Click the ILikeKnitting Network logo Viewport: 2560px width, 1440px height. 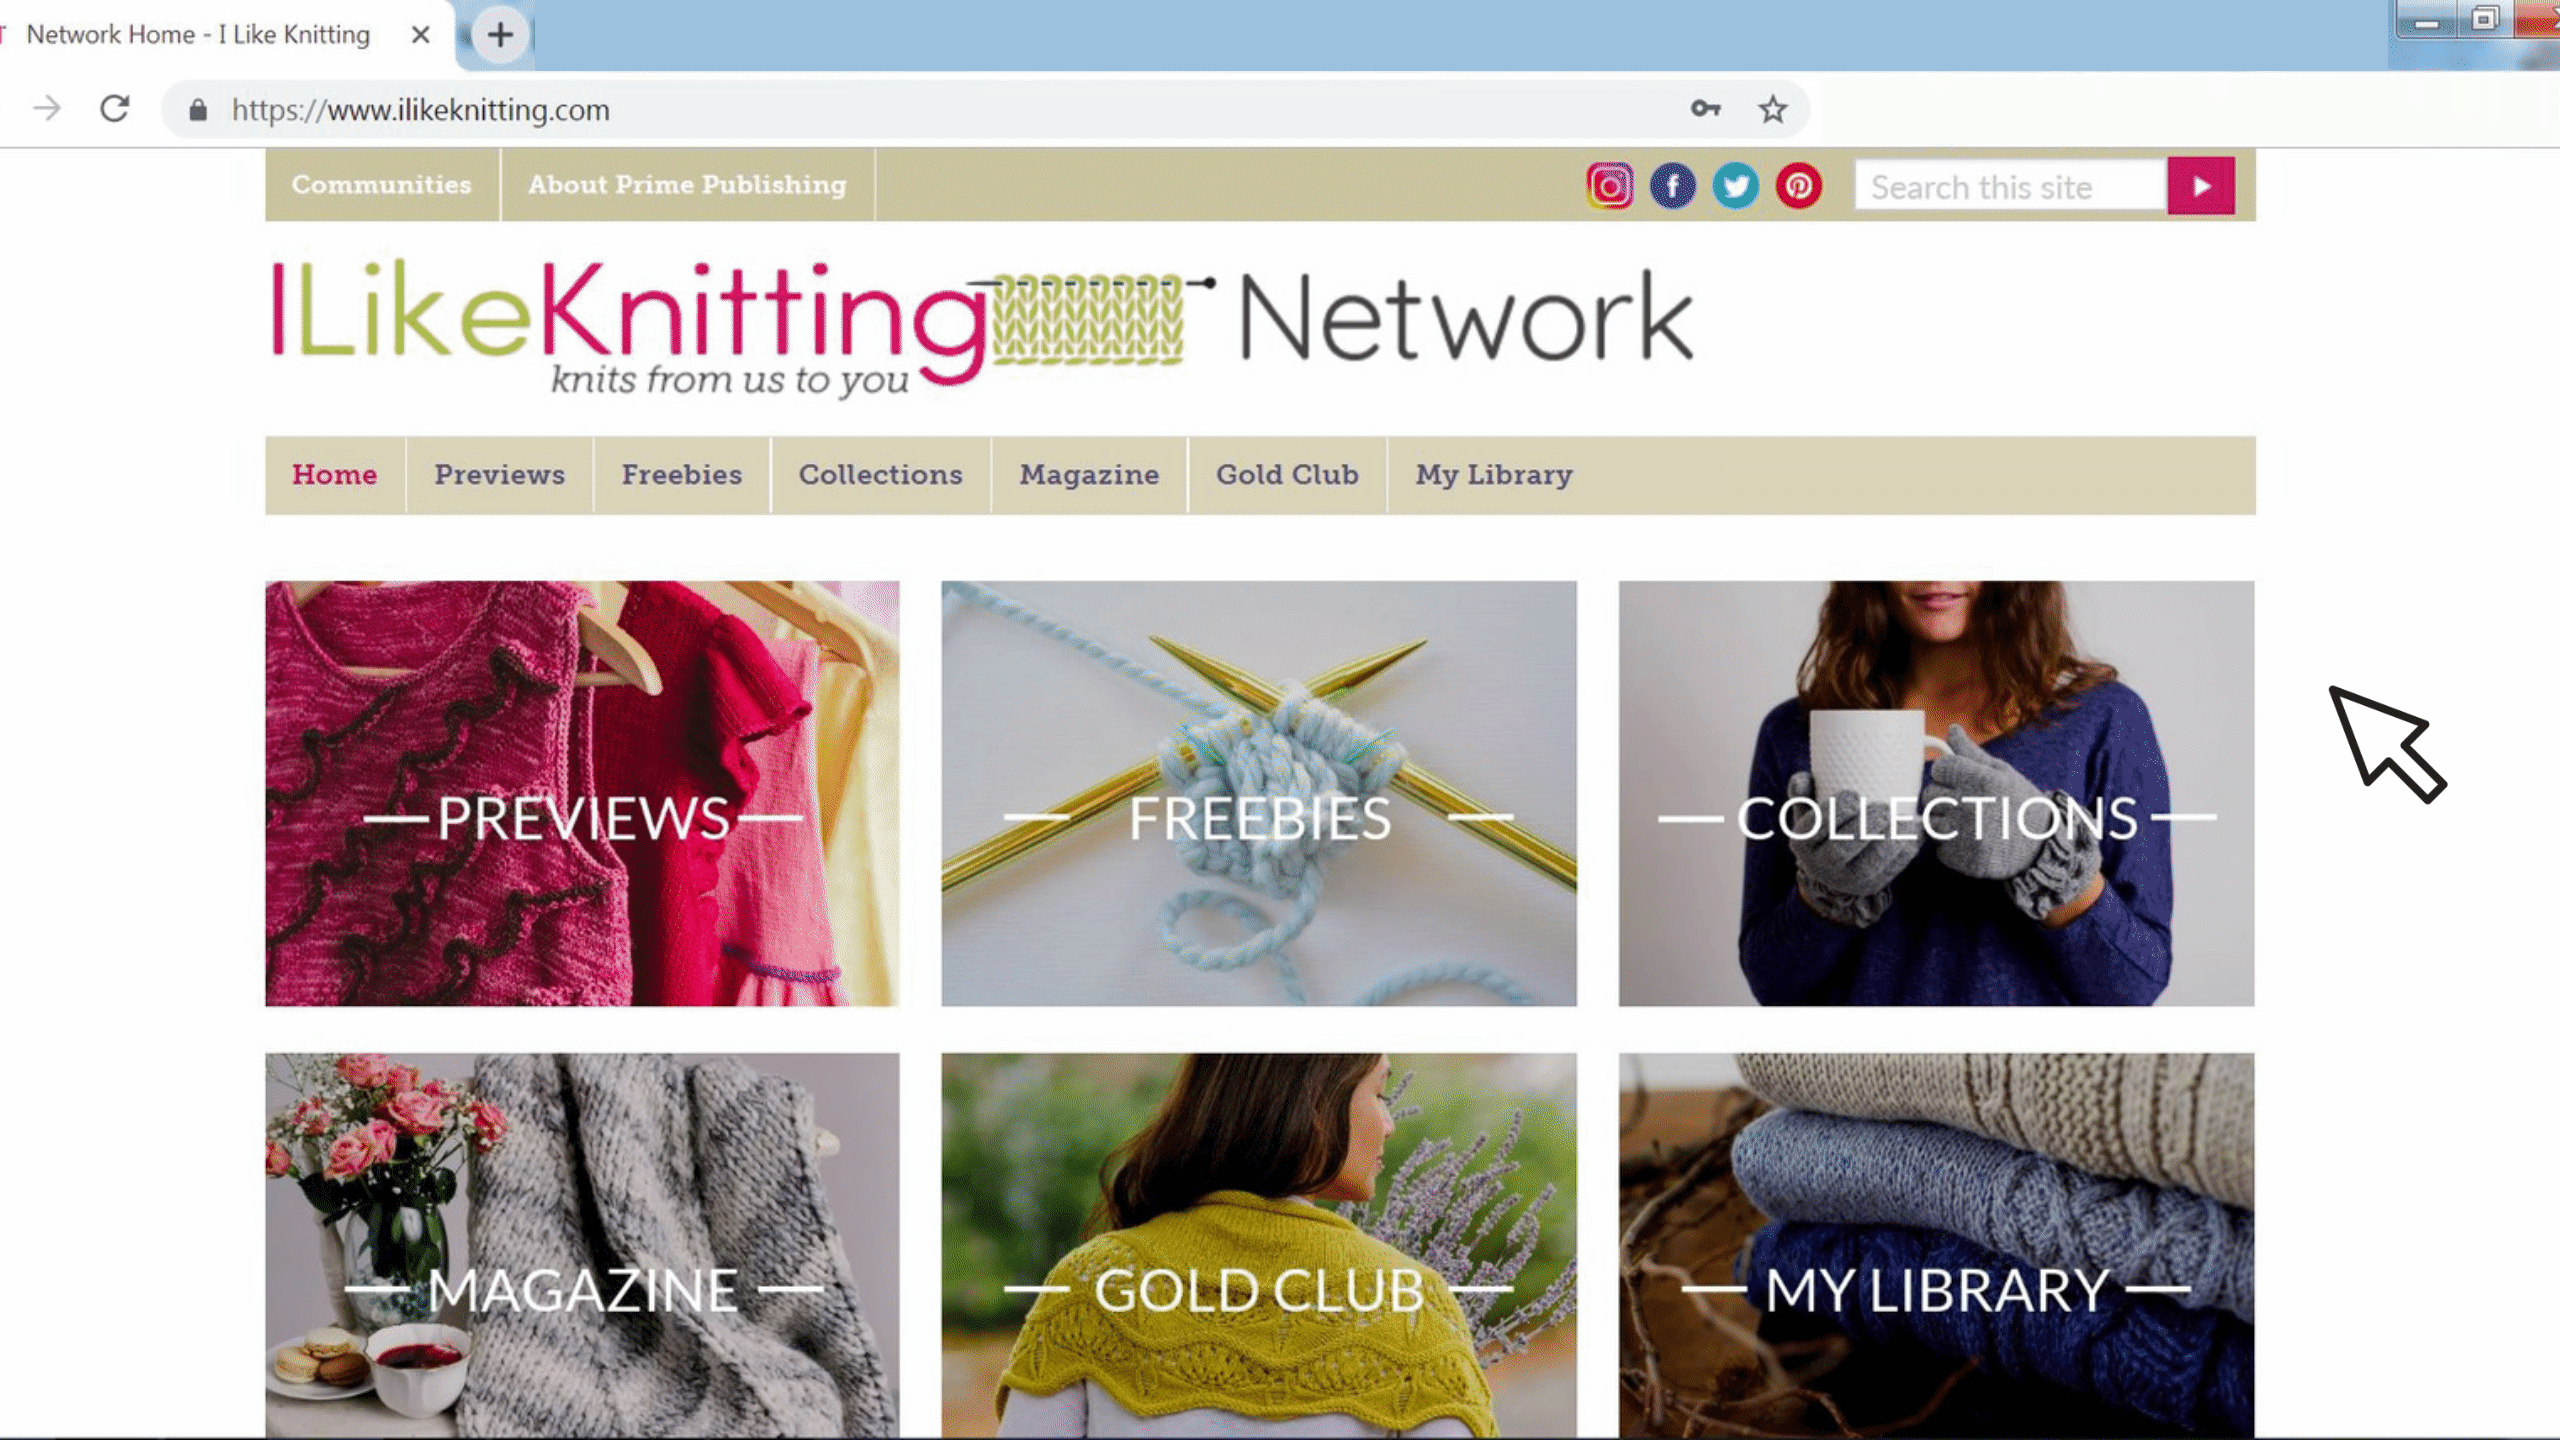point(982,326)
